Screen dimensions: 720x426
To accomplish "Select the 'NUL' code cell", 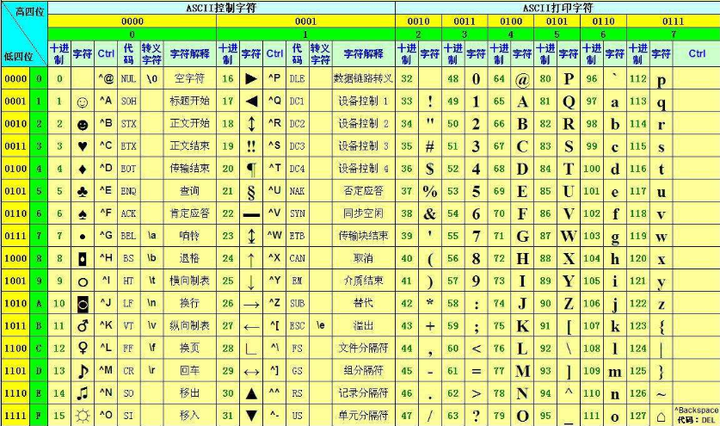I will [x=129, y=78].
